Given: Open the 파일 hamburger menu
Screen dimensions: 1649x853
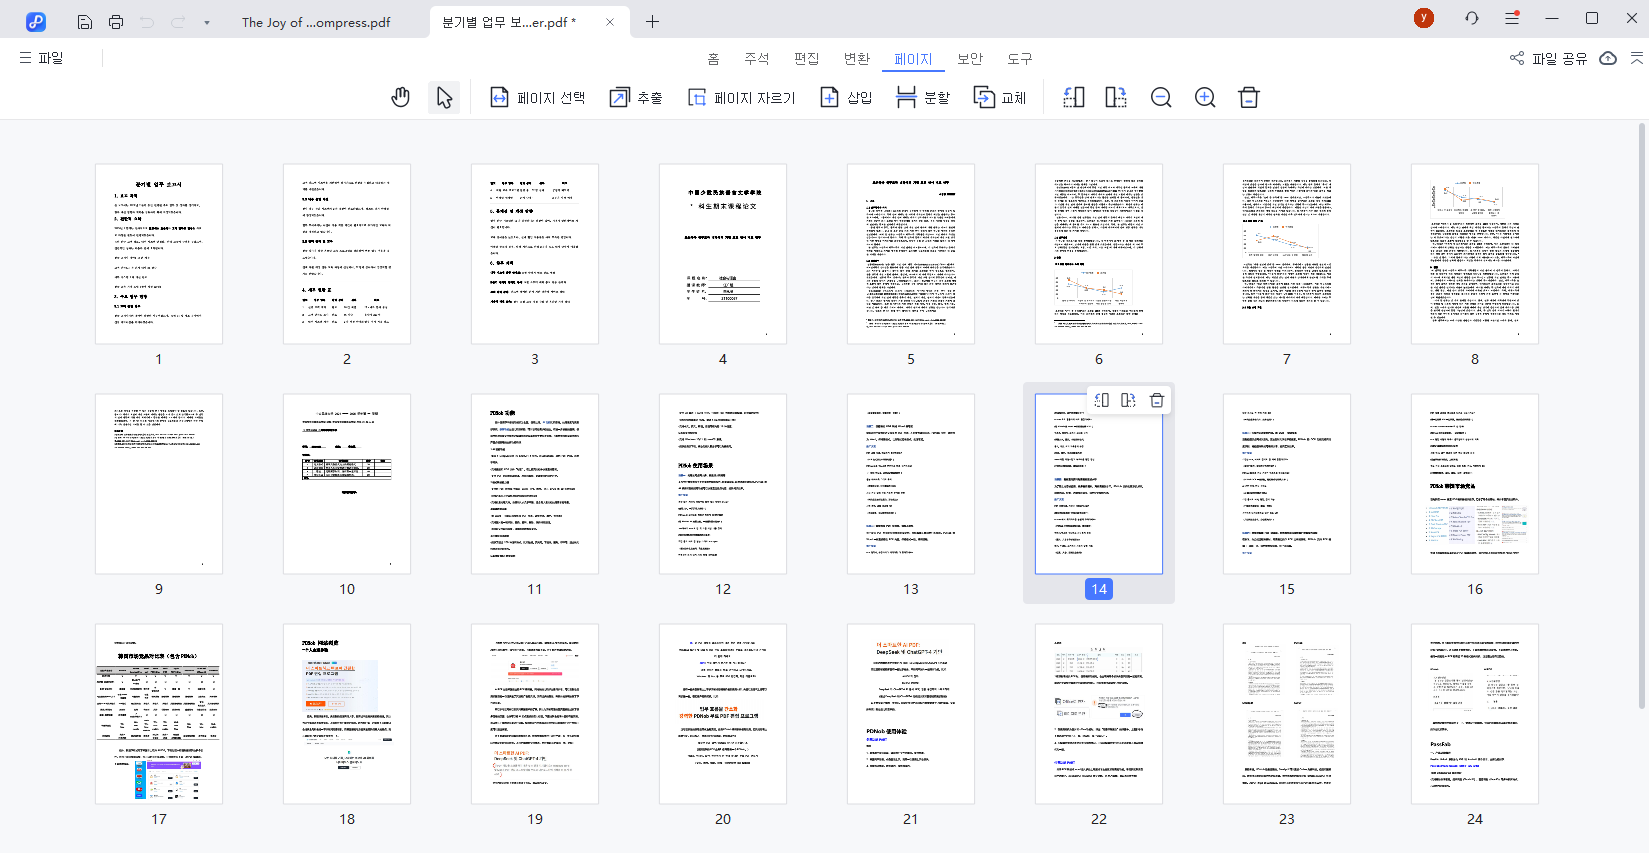Looking at the screenshot, I should [41, 58].
